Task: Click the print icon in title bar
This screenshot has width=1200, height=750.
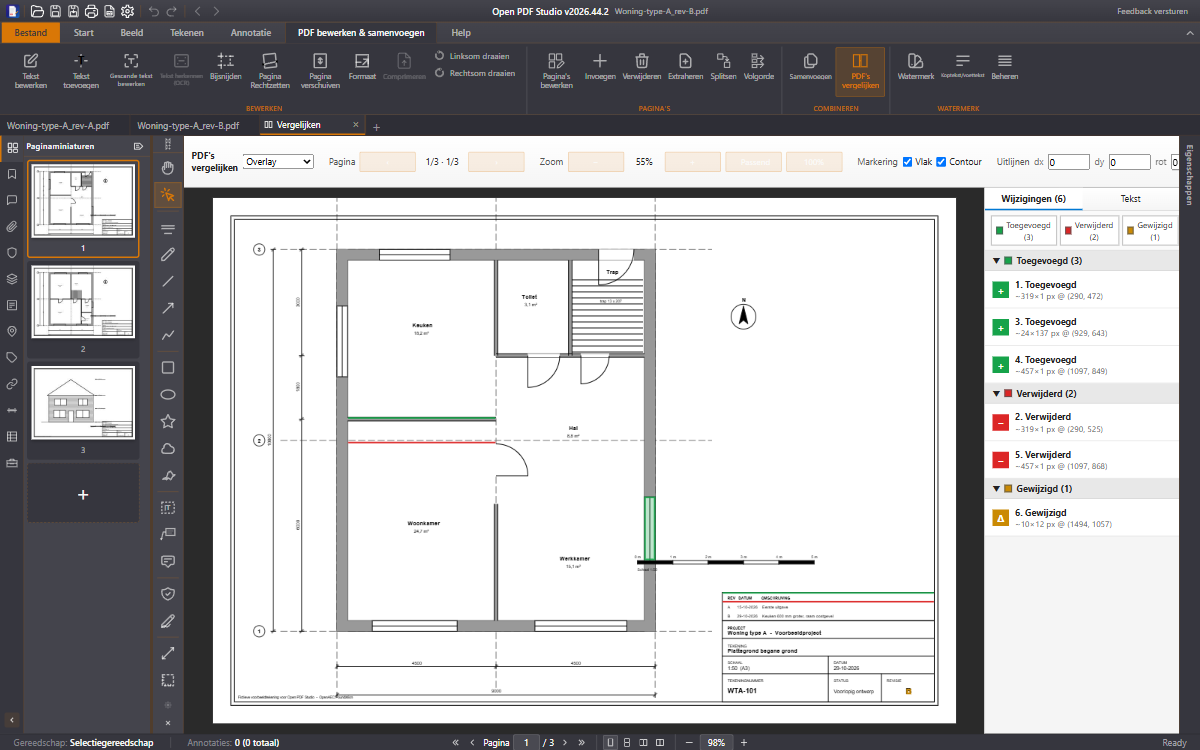Action: [x=91, y=11]
